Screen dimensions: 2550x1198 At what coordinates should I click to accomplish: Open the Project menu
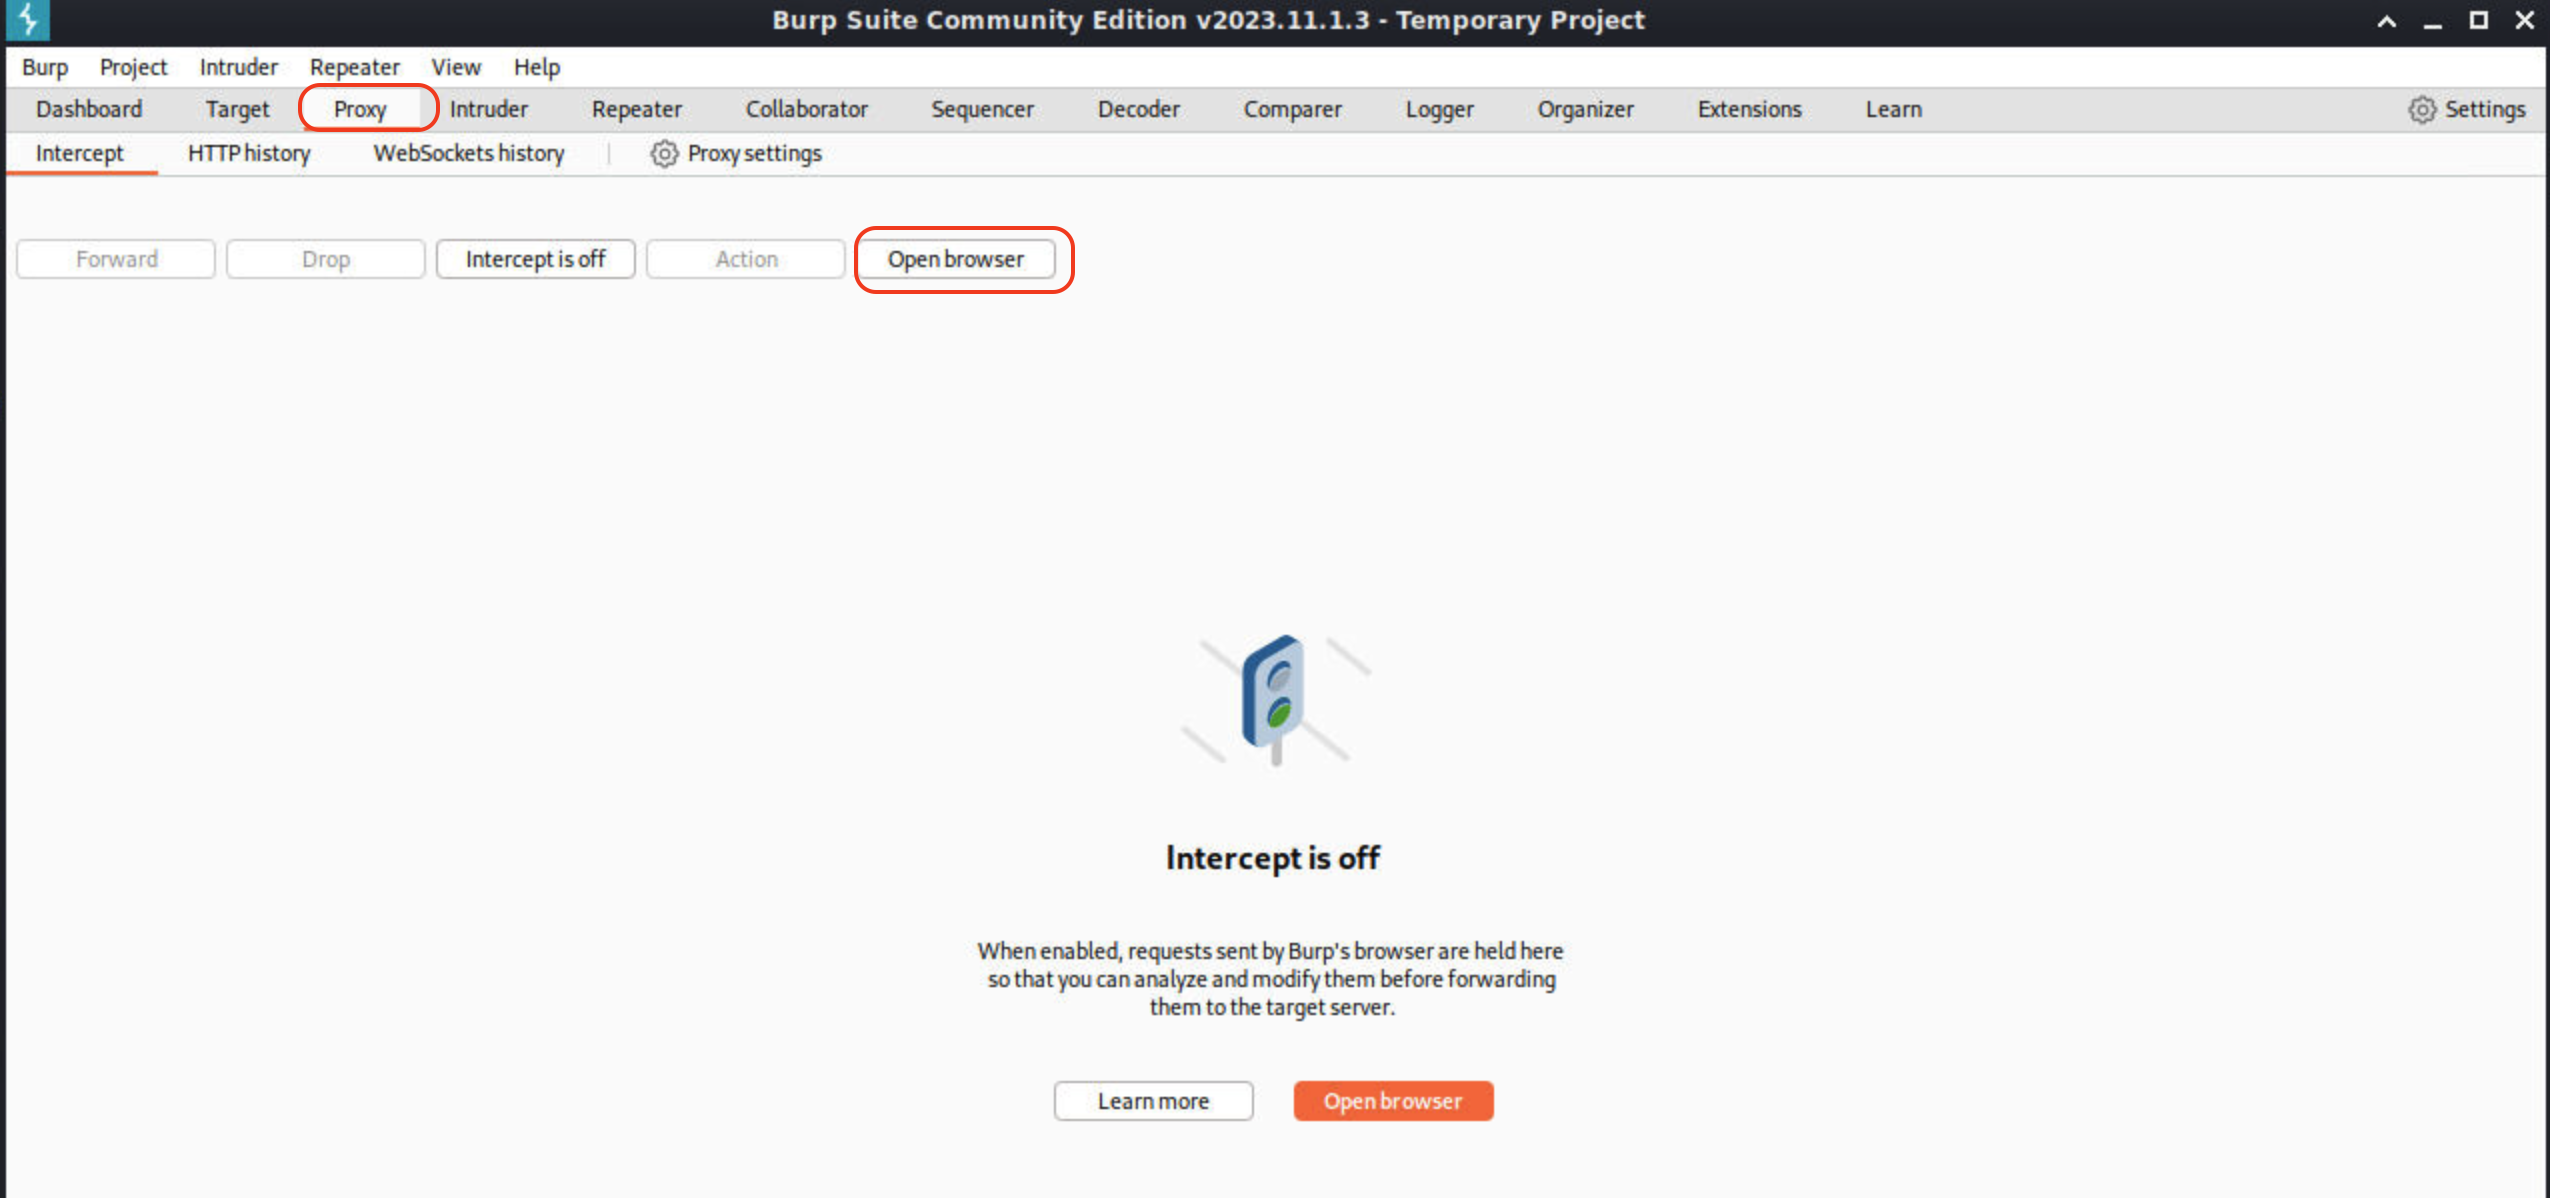[x=133, y=67]
